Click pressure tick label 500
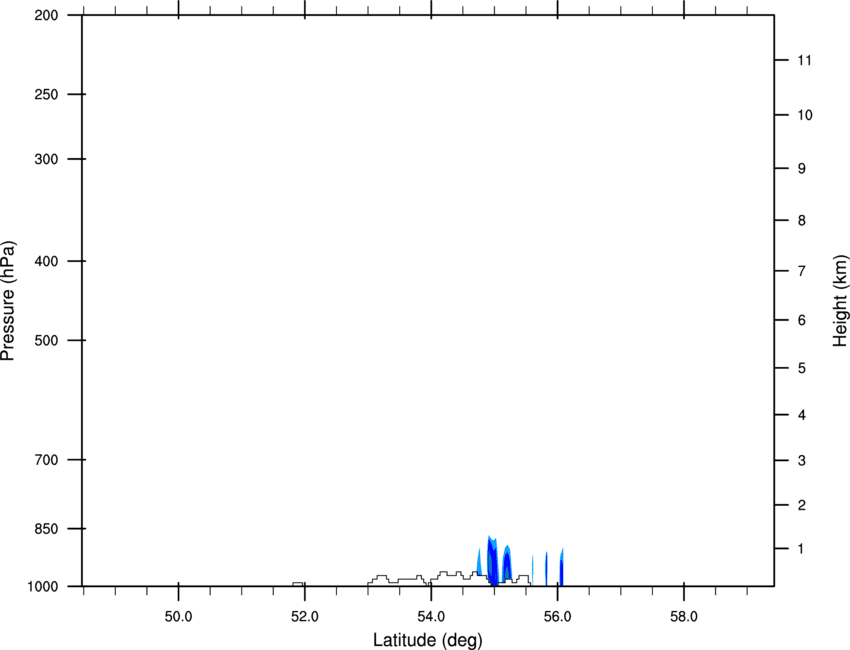 (x=47, y=340)
